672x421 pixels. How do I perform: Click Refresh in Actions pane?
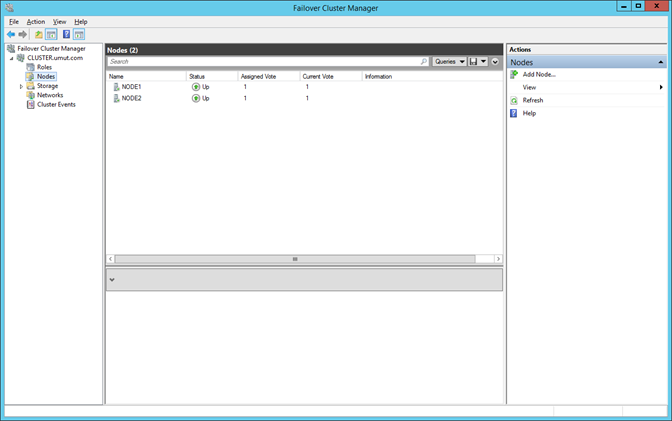pyautogui.click(x=533, y=100)
